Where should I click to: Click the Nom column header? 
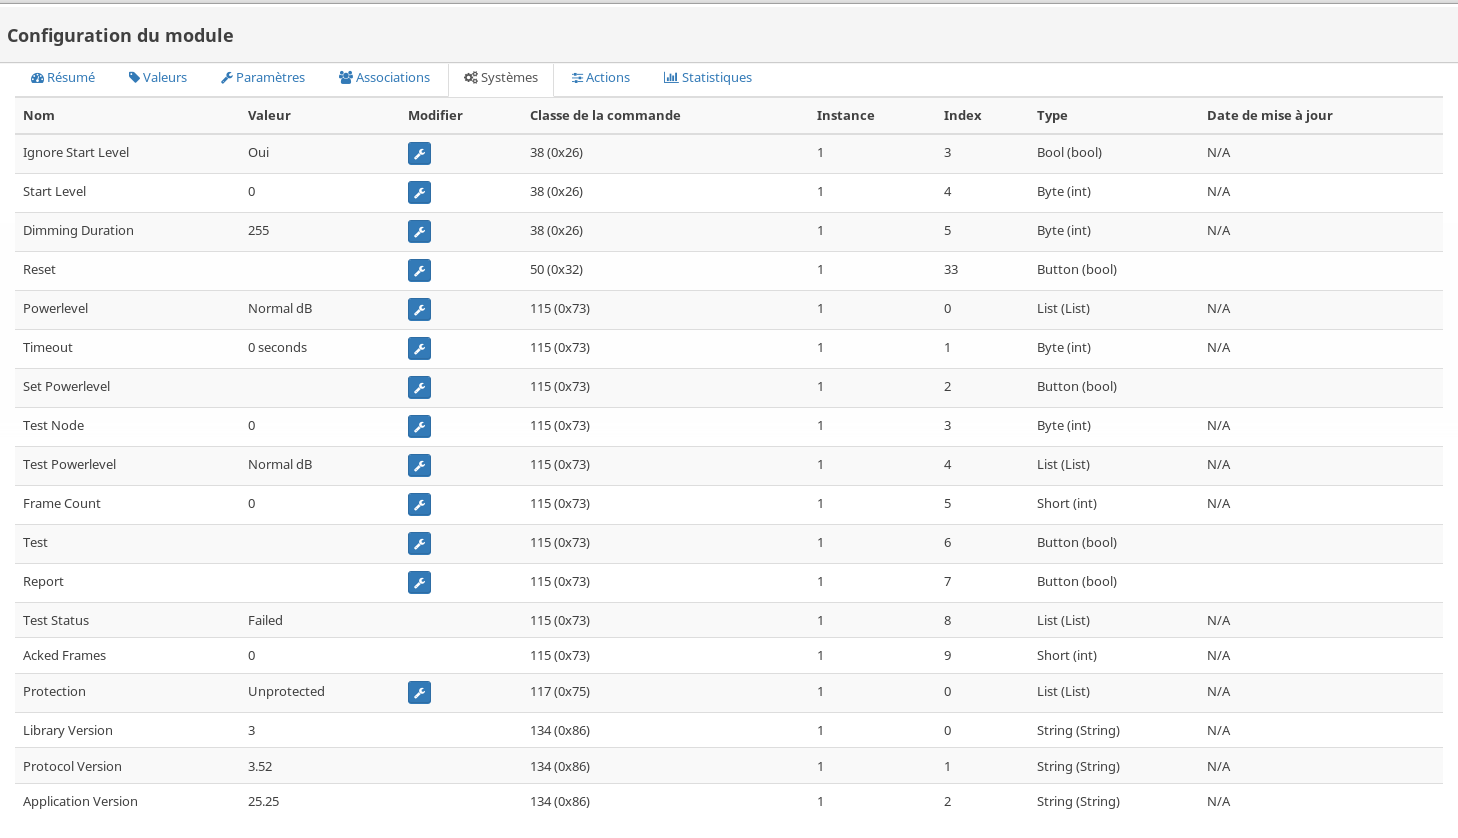(39, 116)
